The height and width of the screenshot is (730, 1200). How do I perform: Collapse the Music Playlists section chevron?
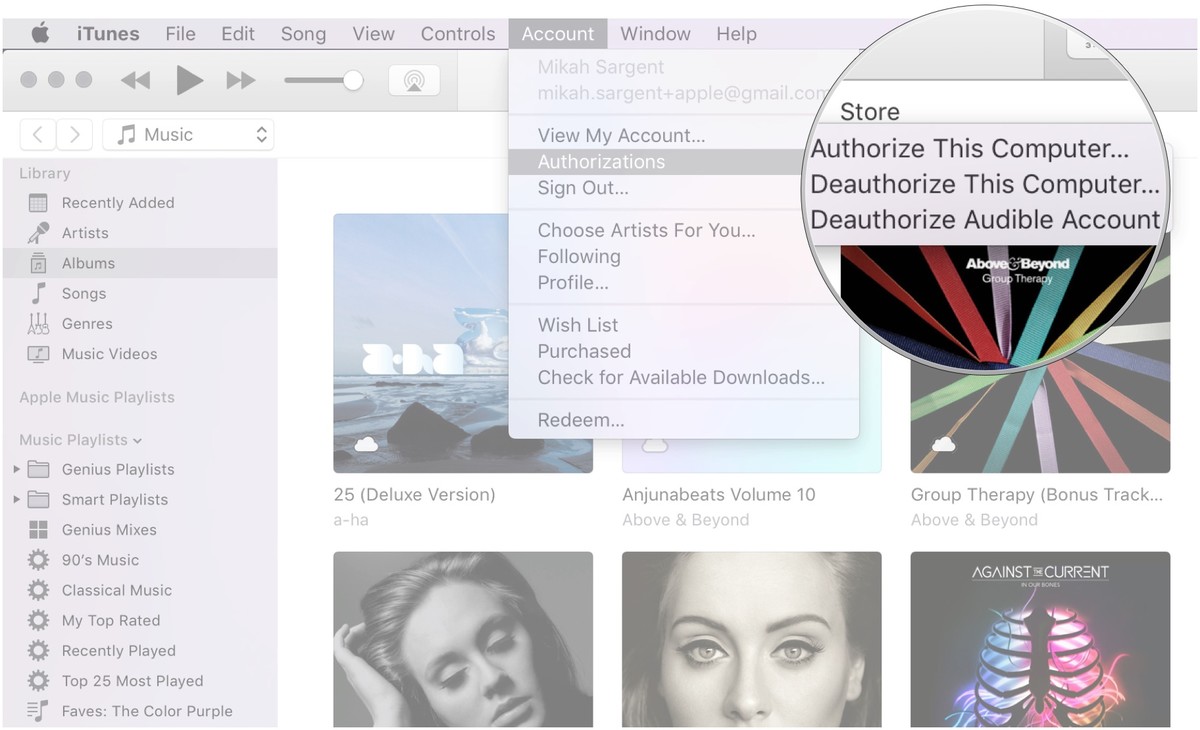click(x=137, y=440)
